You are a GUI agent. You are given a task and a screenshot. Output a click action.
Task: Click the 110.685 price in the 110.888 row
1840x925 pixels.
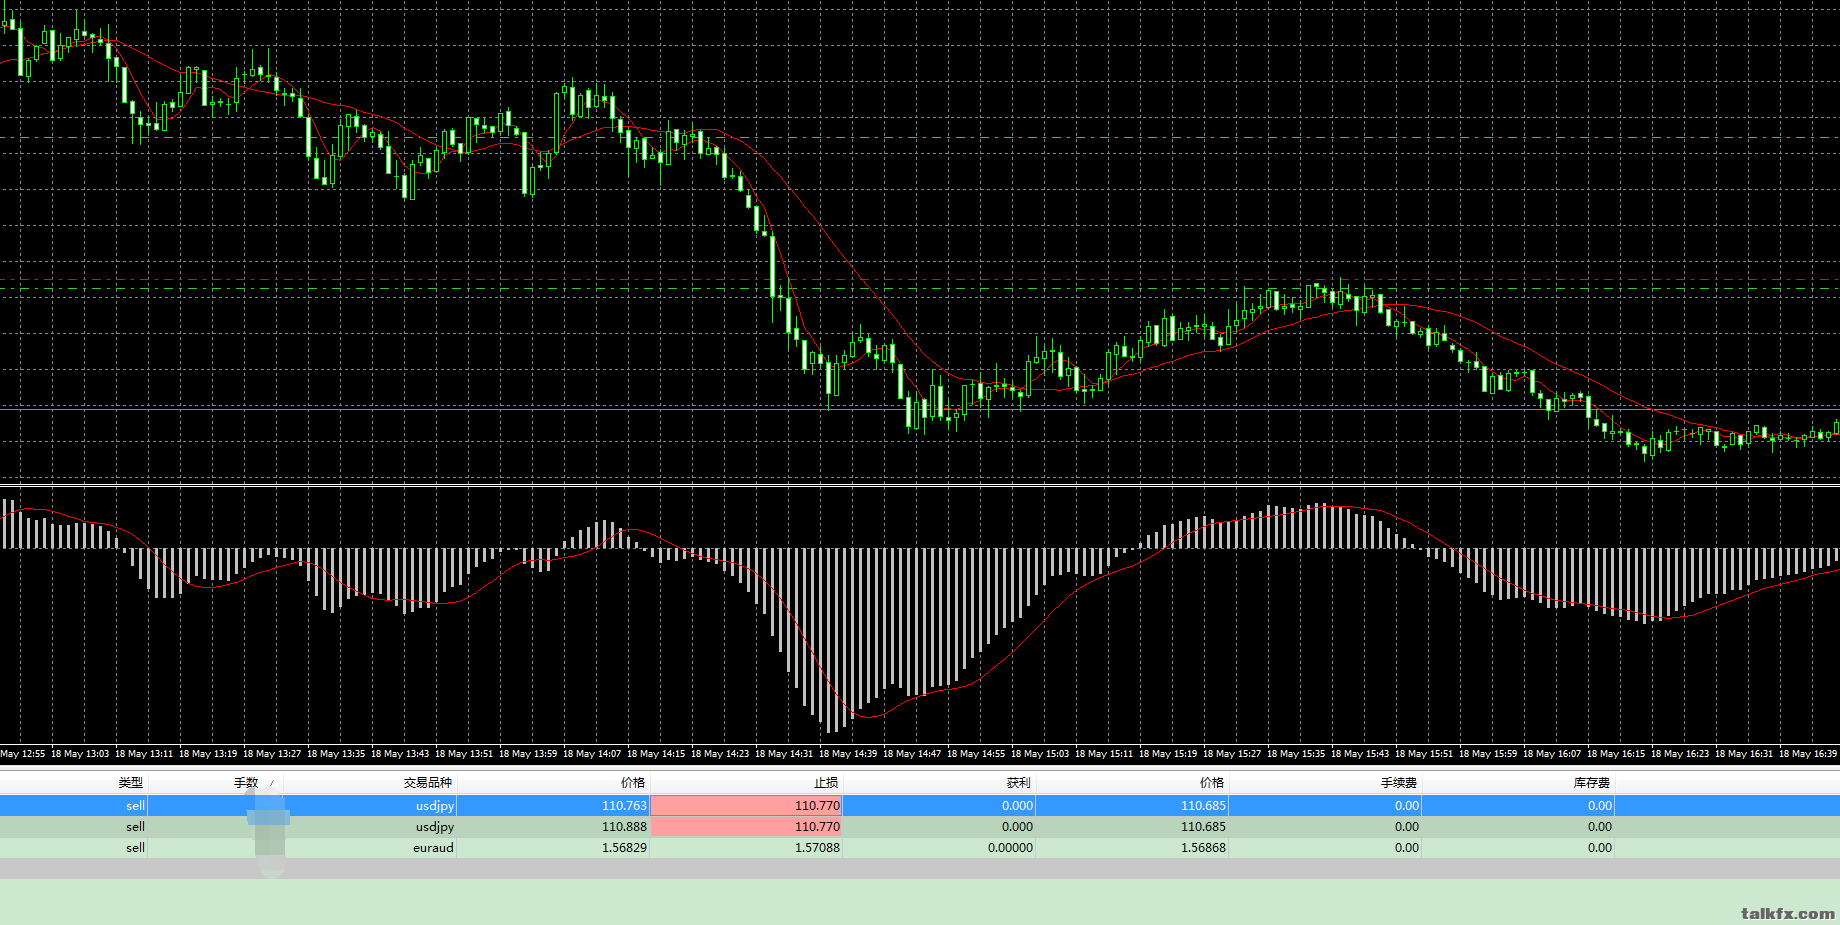point(1203,827)
